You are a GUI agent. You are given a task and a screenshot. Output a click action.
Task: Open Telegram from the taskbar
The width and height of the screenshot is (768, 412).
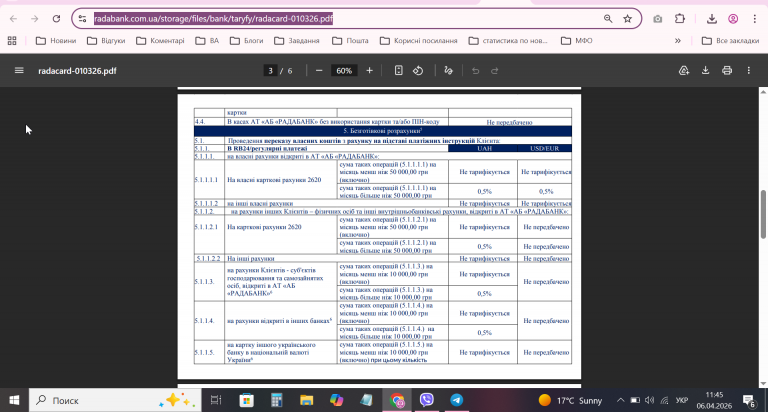coord(456,400)
